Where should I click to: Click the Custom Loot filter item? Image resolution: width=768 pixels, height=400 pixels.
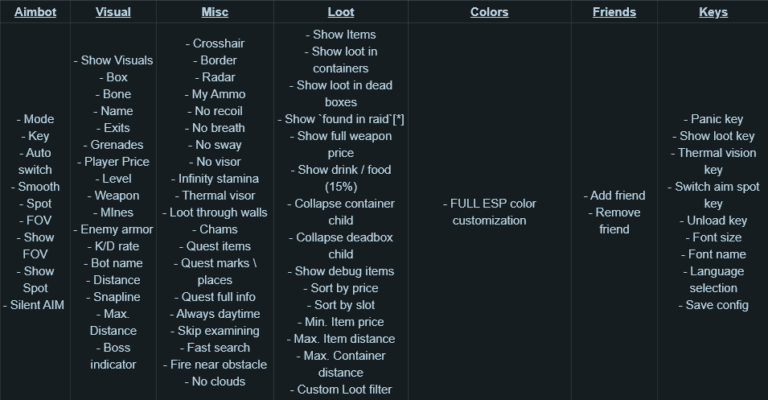point(340,389)
